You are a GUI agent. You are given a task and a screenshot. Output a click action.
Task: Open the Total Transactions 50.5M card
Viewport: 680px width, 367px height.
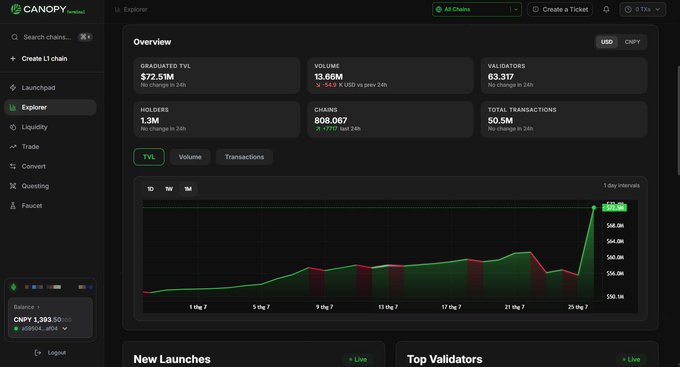point(564,119)
